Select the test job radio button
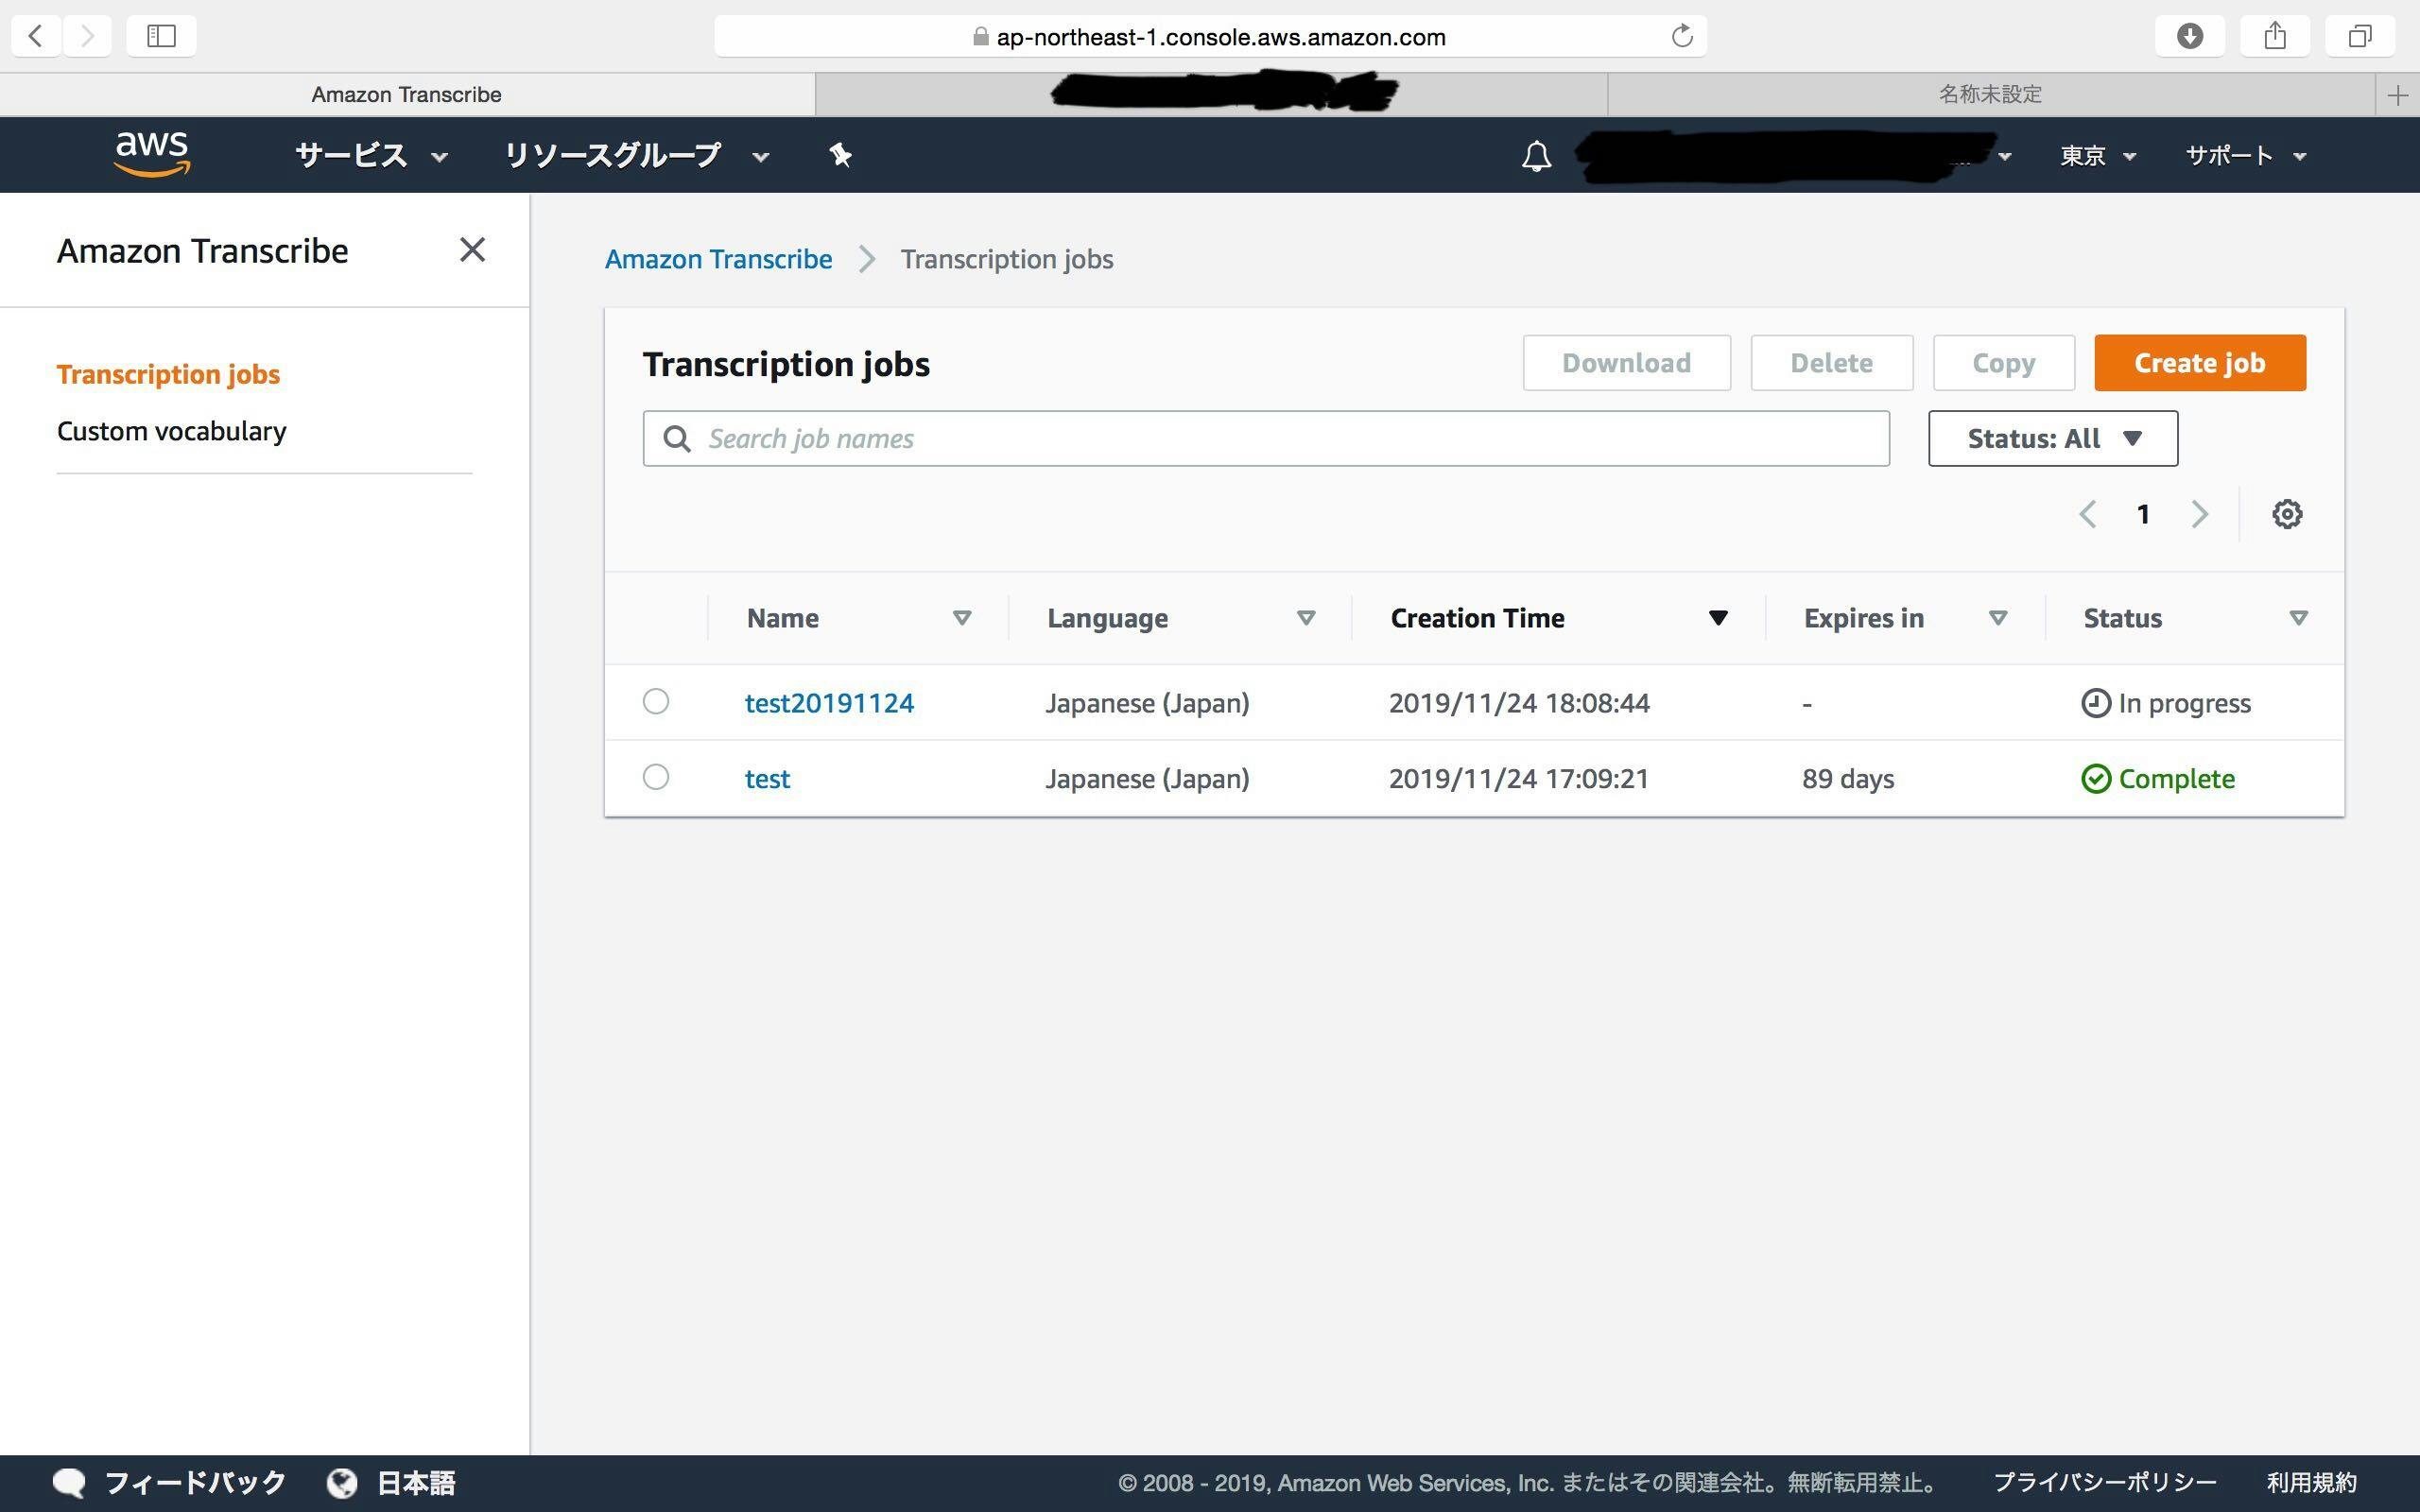This screenshot has width=2420, height=1512. click(656, 777)
